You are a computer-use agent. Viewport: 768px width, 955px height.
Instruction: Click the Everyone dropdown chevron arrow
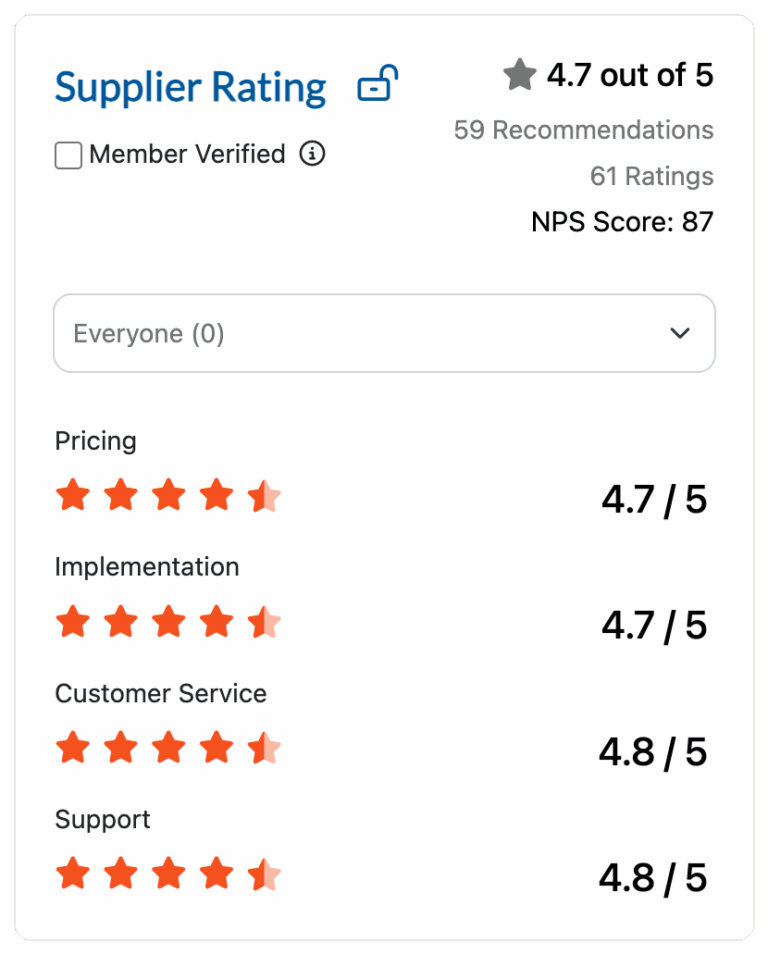coord(680,333)
